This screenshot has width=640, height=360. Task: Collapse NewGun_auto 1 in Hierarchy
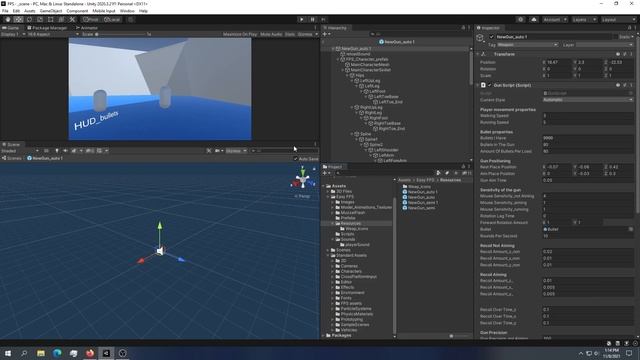pyautogui.click(x=333, y=49)
